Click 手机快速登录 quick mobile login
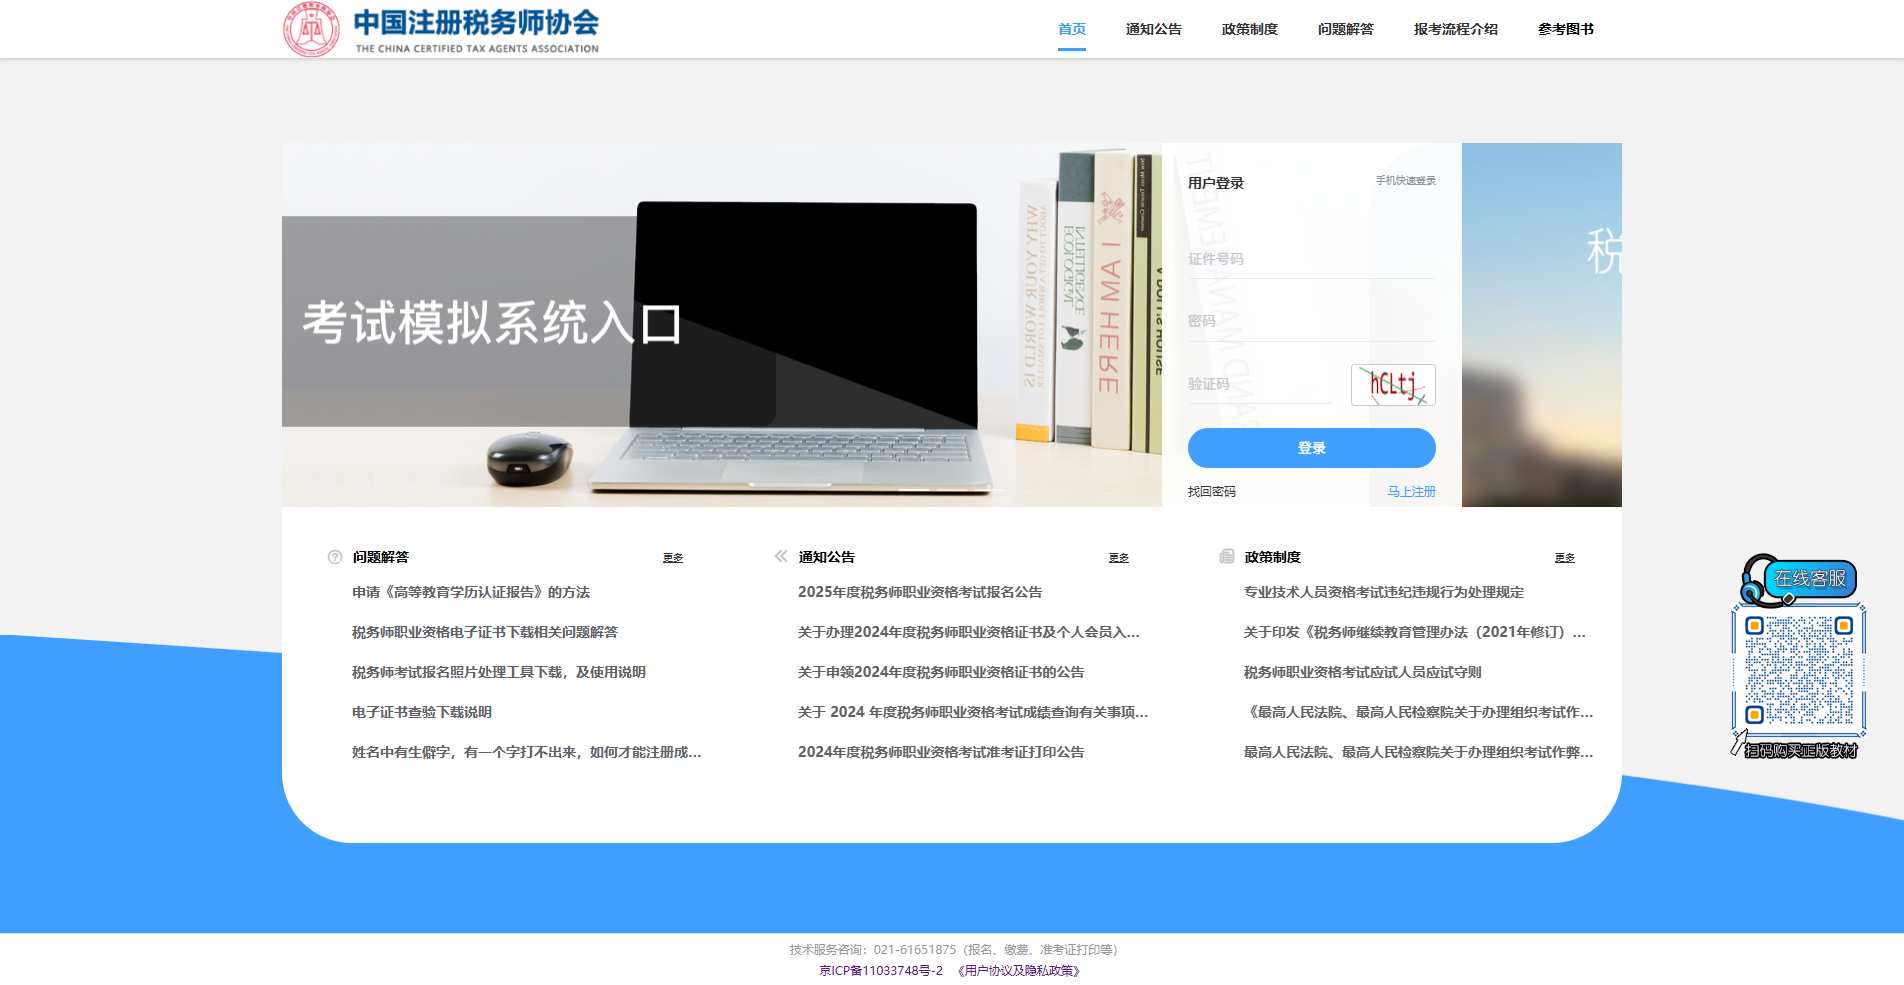The height and width of the screenshot is (985, 1904). 1404,181
